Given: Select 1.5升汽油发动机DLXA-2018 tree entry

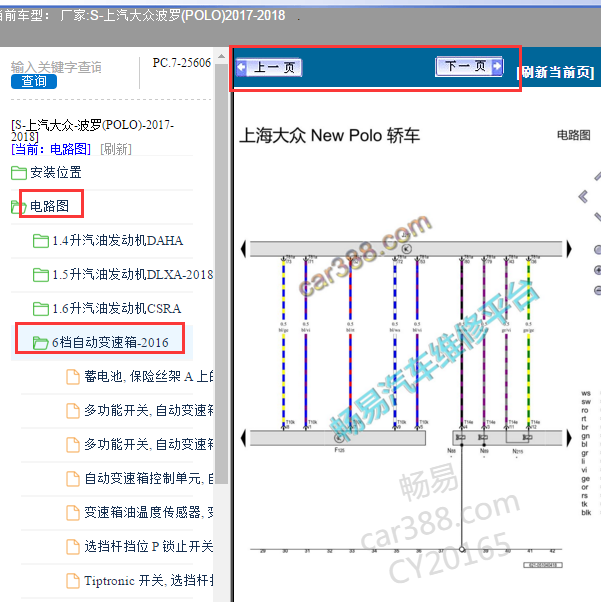Looking at the screenshot, I should click(x=132, y=275).
